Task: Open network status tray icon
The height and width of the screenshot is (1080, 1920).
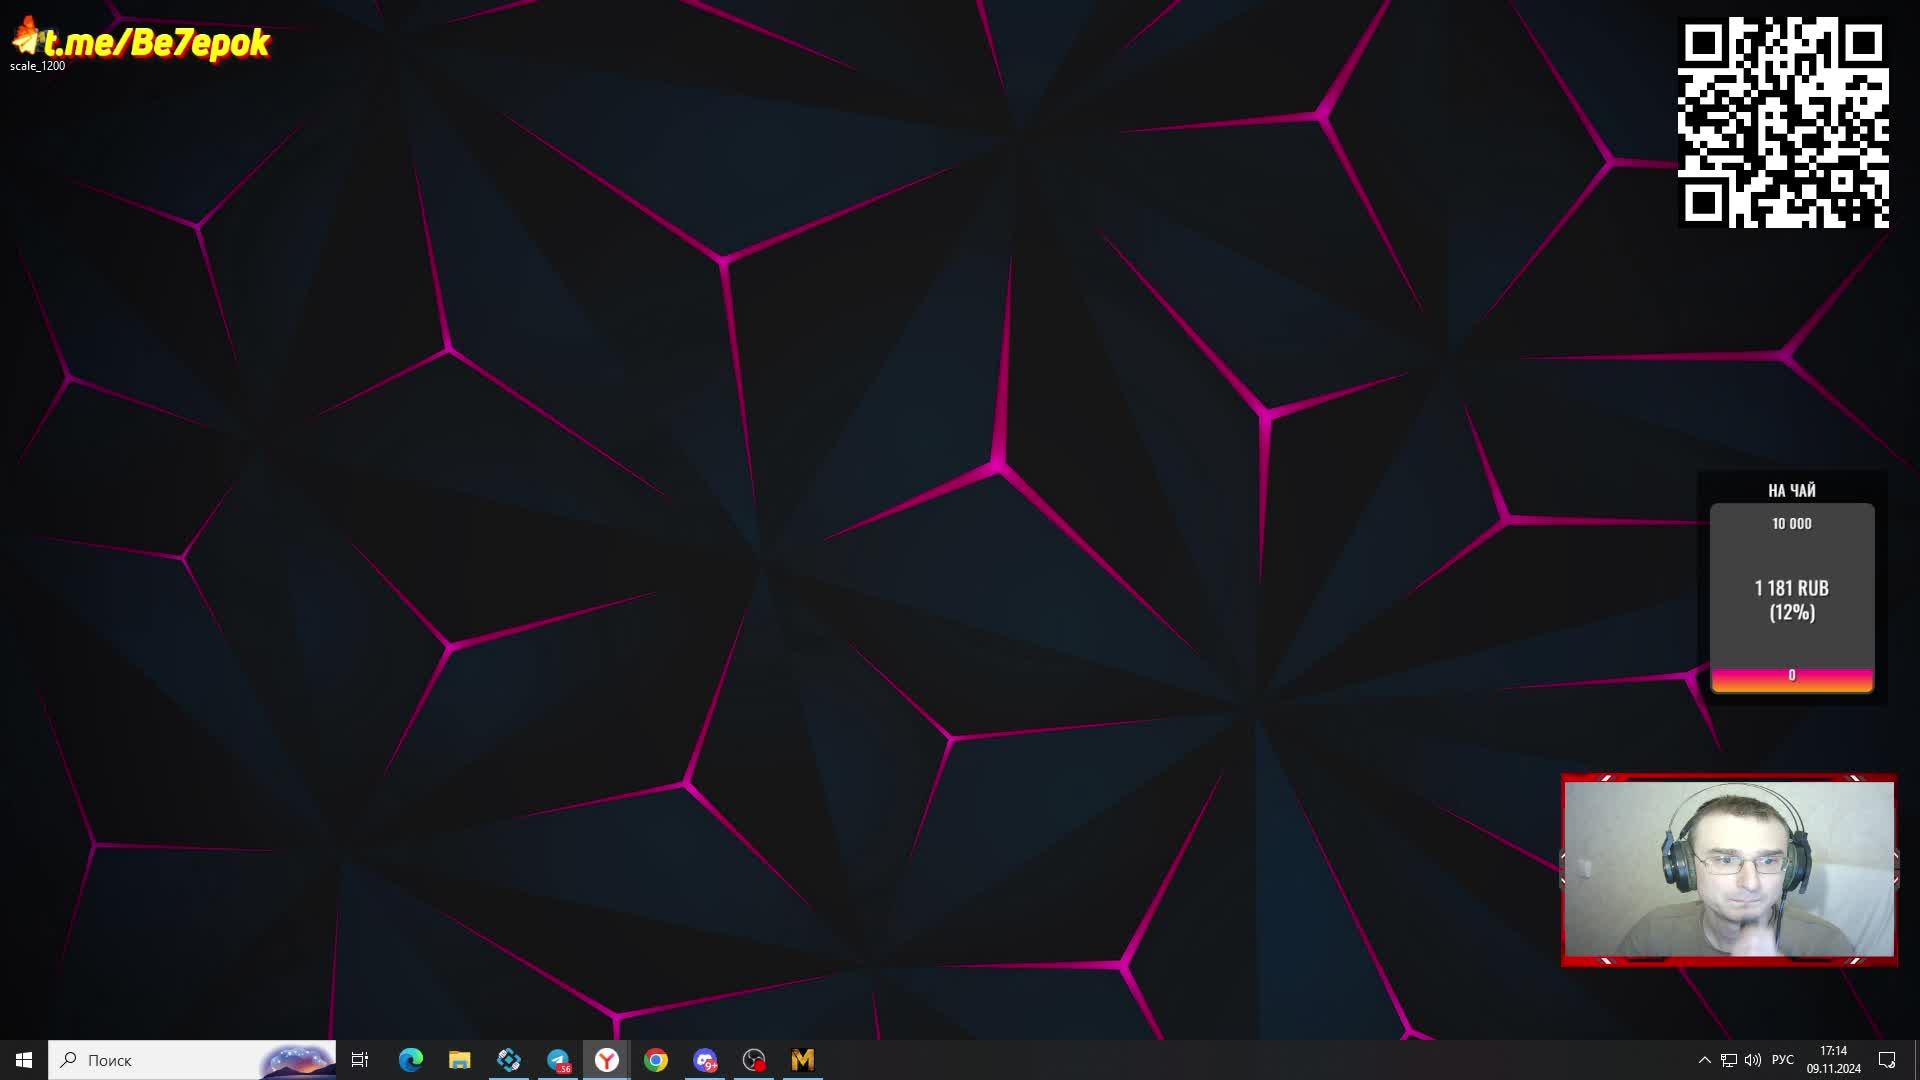Action: click(x=1728, y=1060)
